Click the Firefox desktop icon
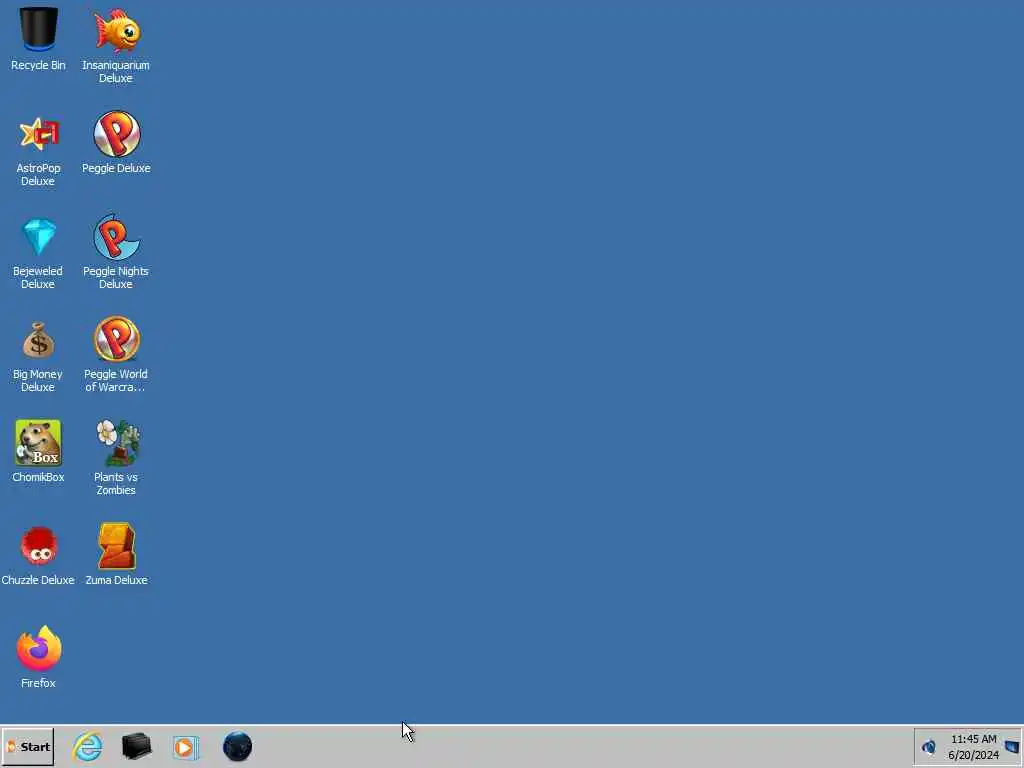This screenshot has width=1024, height=768. pyautogui.click(x=39, y=648)
